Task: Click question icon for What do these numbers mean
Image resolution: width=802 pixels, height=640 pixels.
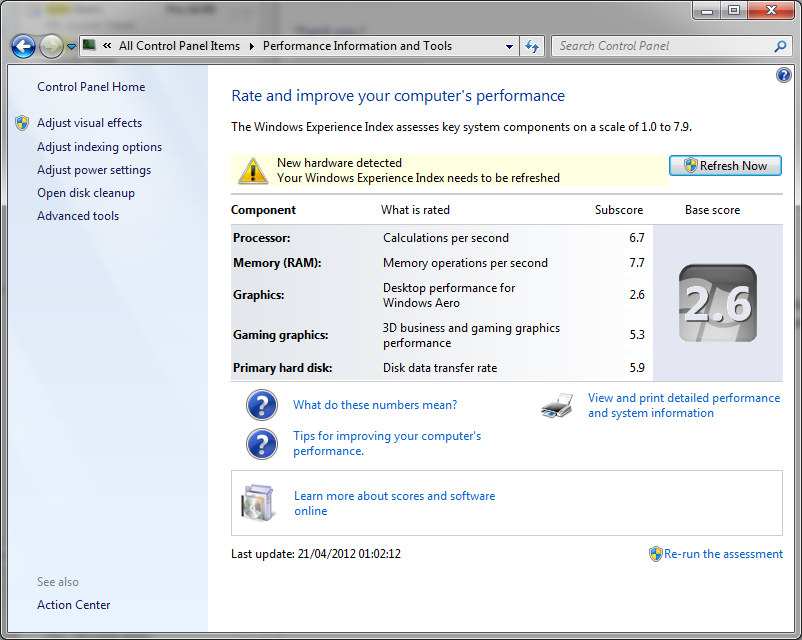Action: 261,405
